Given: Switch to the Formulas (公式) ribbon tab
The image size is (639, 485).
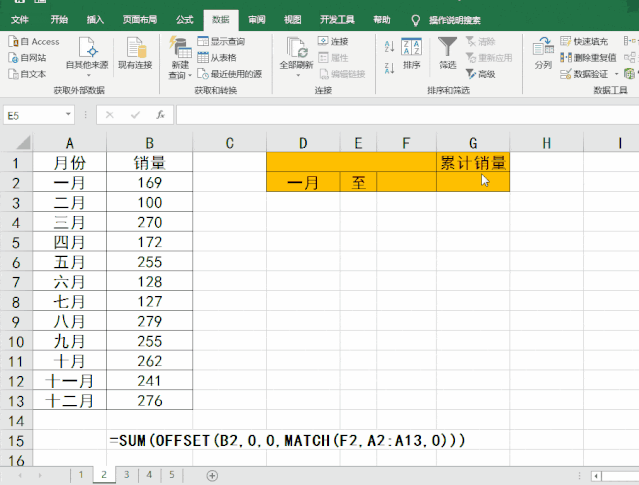Looking at the screenshot, I should [x=184, y=19].
